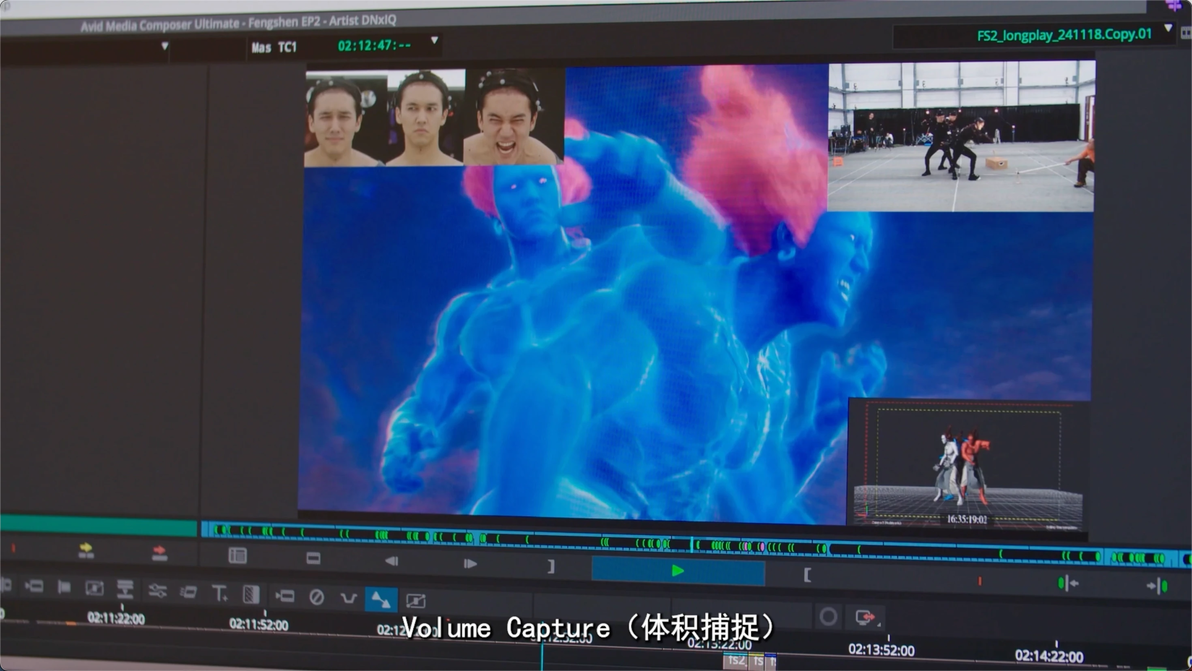Image resolution: width=1192 pixels, height=671 pixels.
Task: Toggle the highlighted blue two-triangle button
Action: pyautogui.click(x=381, y=600)
